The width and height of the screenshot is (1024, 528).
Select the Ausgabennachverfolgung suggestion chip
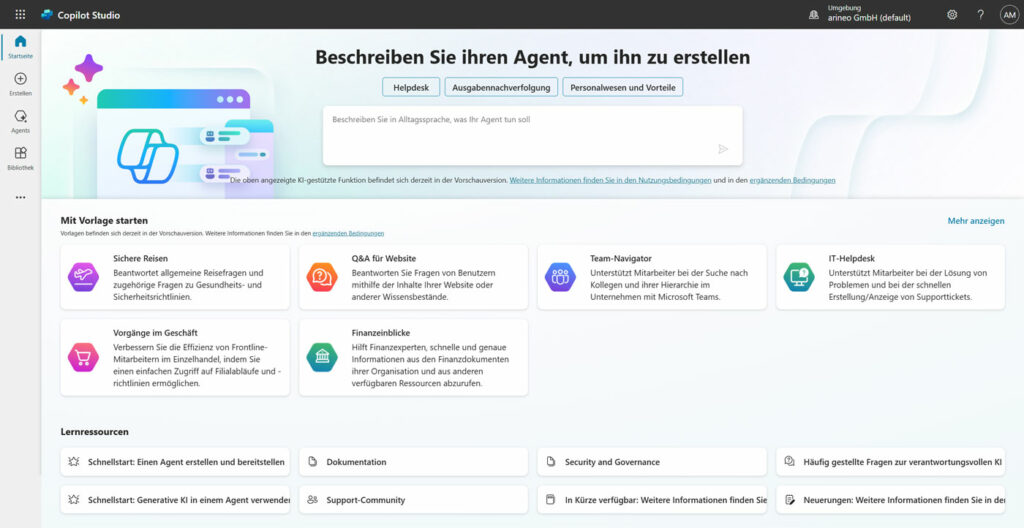(502, 87)
